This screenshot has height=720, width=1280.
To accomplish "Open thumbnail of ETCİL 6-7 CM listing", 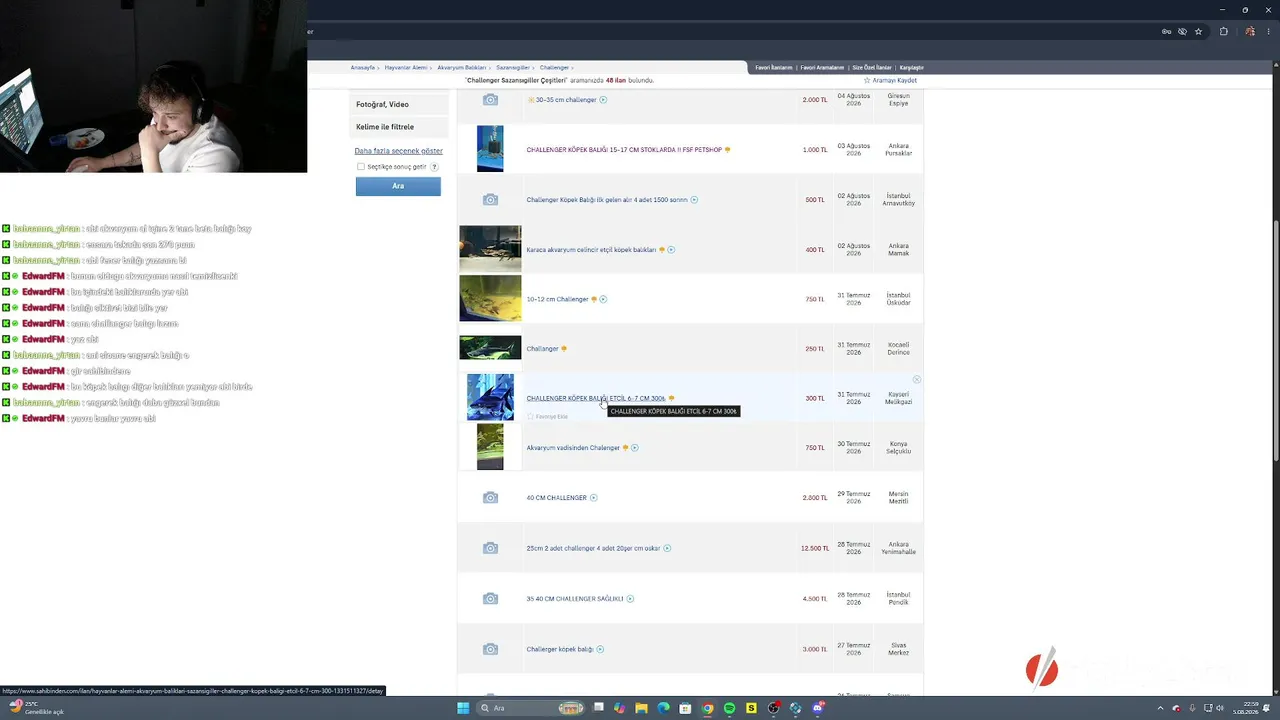I will [x=490, y=397].
